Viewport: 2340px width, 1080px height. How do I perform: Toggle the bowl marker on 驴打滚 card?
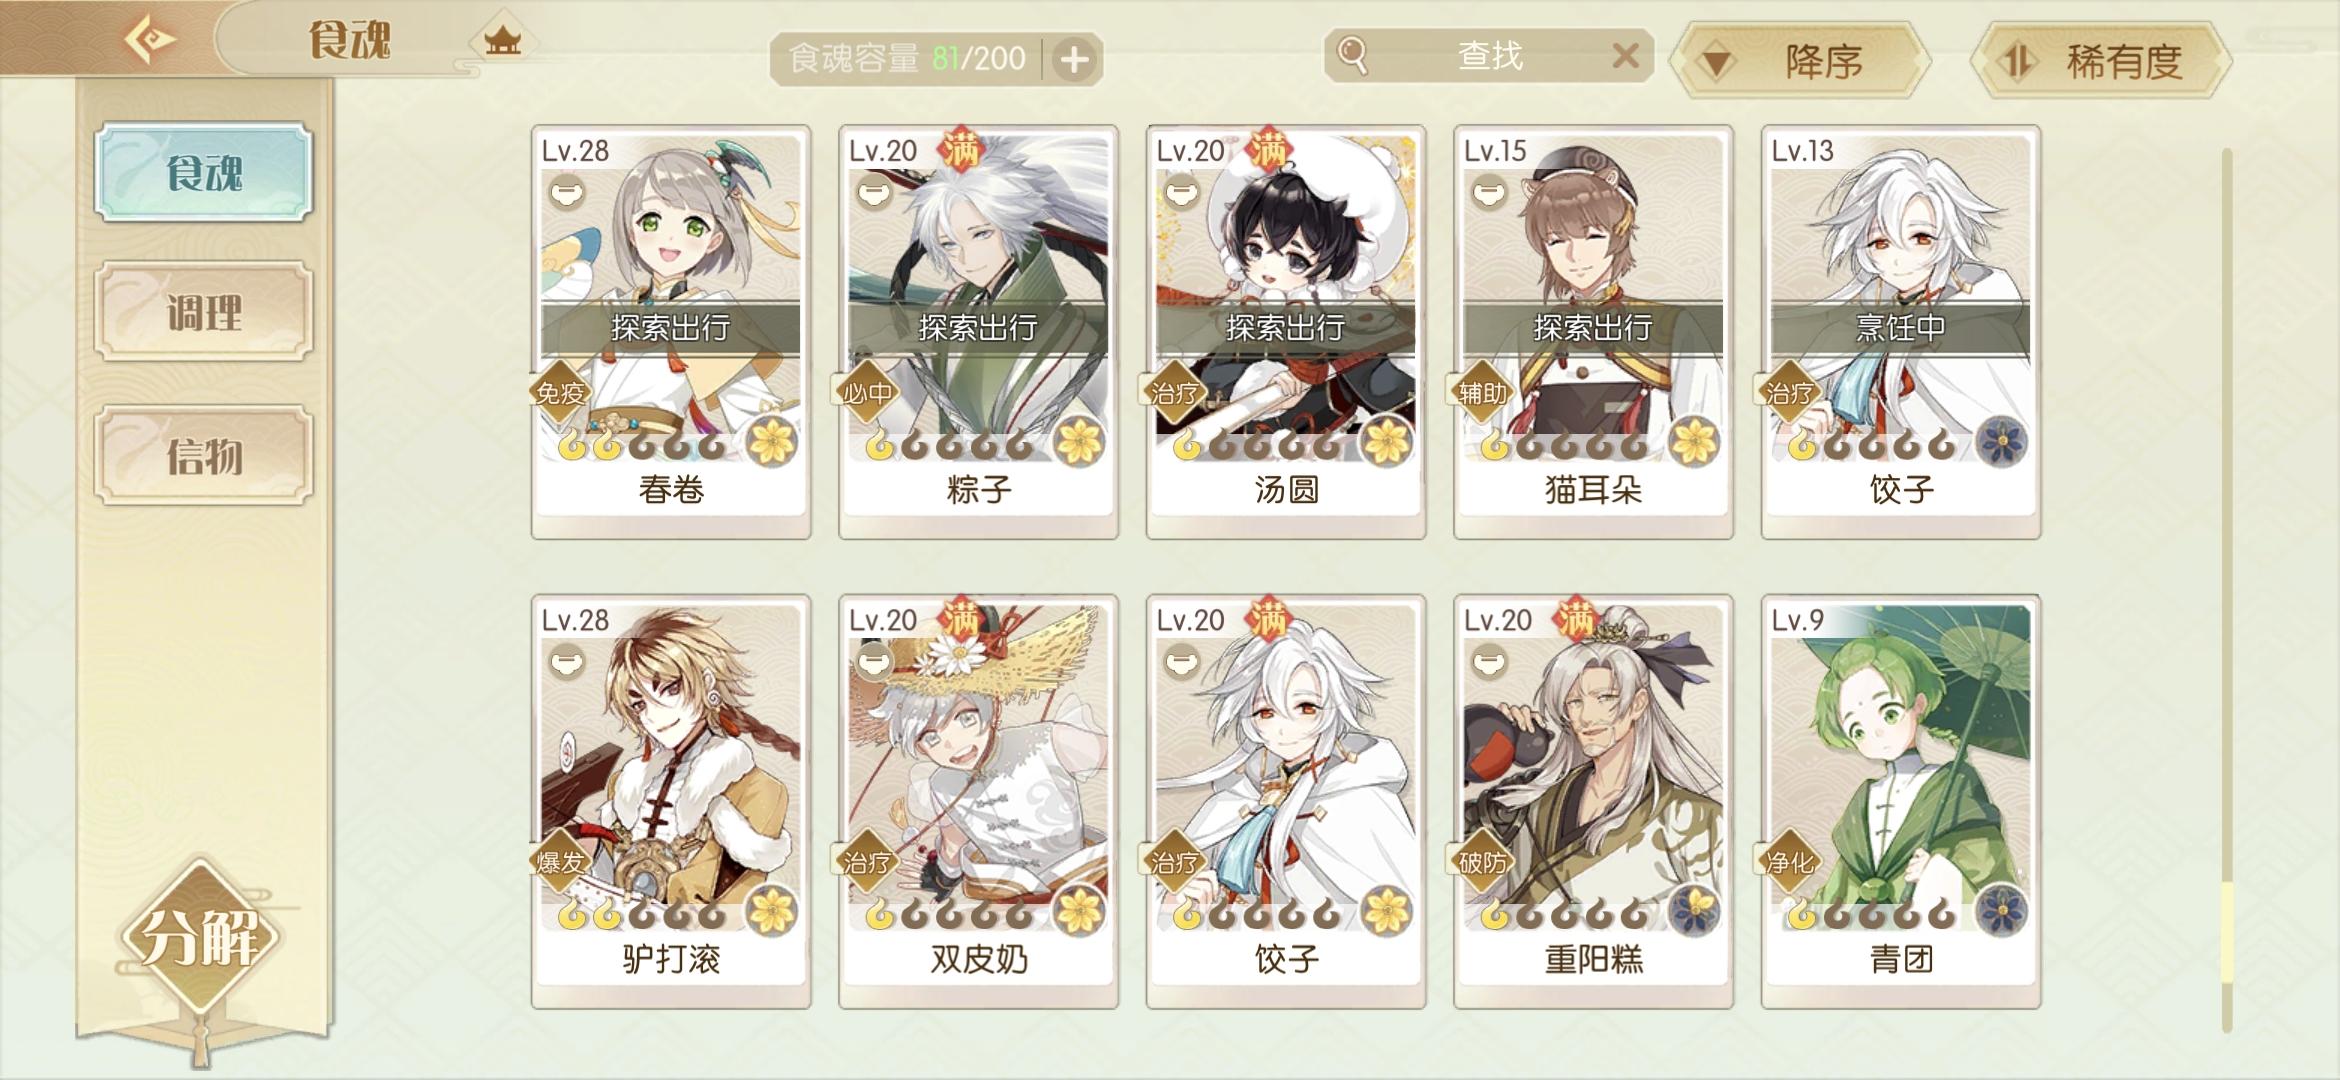567,662
